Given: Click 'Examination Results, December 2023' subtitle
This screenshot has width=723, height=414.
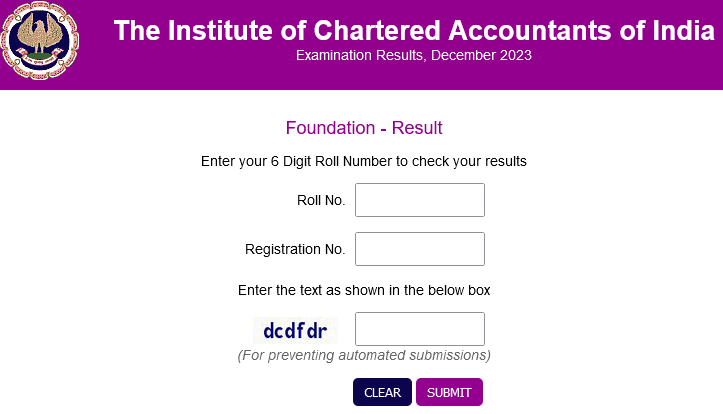Looking at the screenshot, I should coord(414,55).
